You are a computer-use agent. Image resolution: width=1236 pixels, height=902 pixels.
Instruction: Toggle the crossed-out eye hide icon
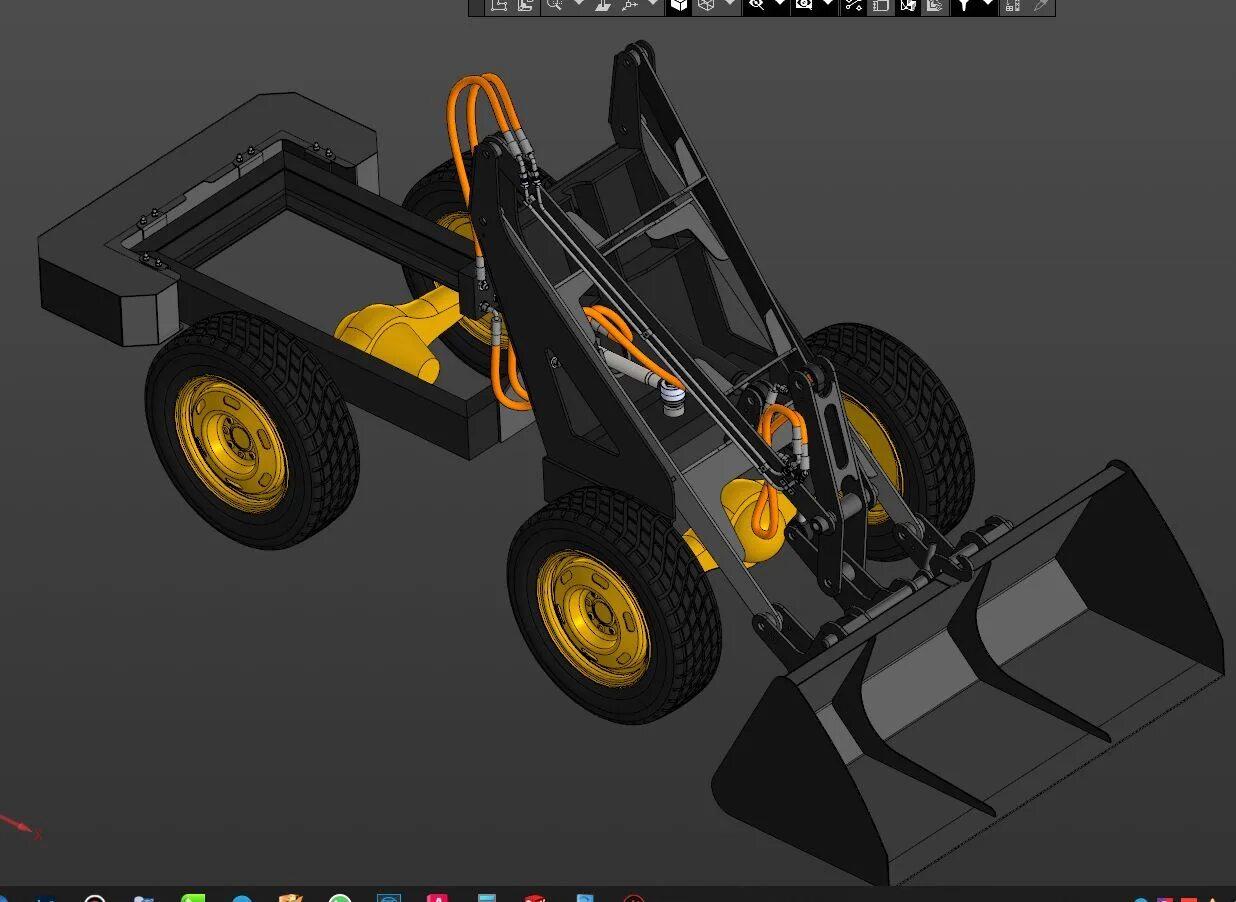click(x=756, y=5)
